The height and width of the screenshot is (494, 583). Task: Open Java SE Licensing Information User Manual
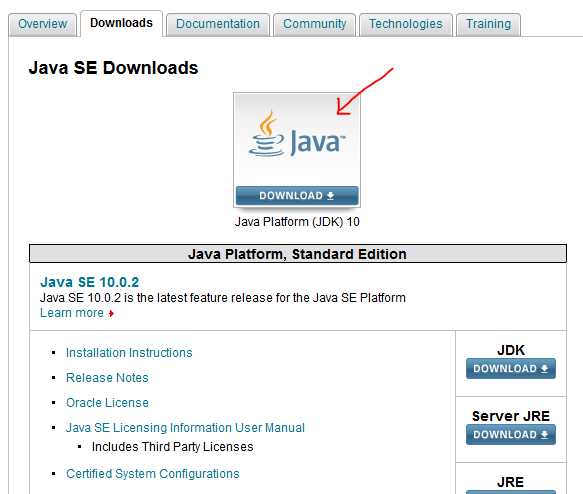point(185,427)
